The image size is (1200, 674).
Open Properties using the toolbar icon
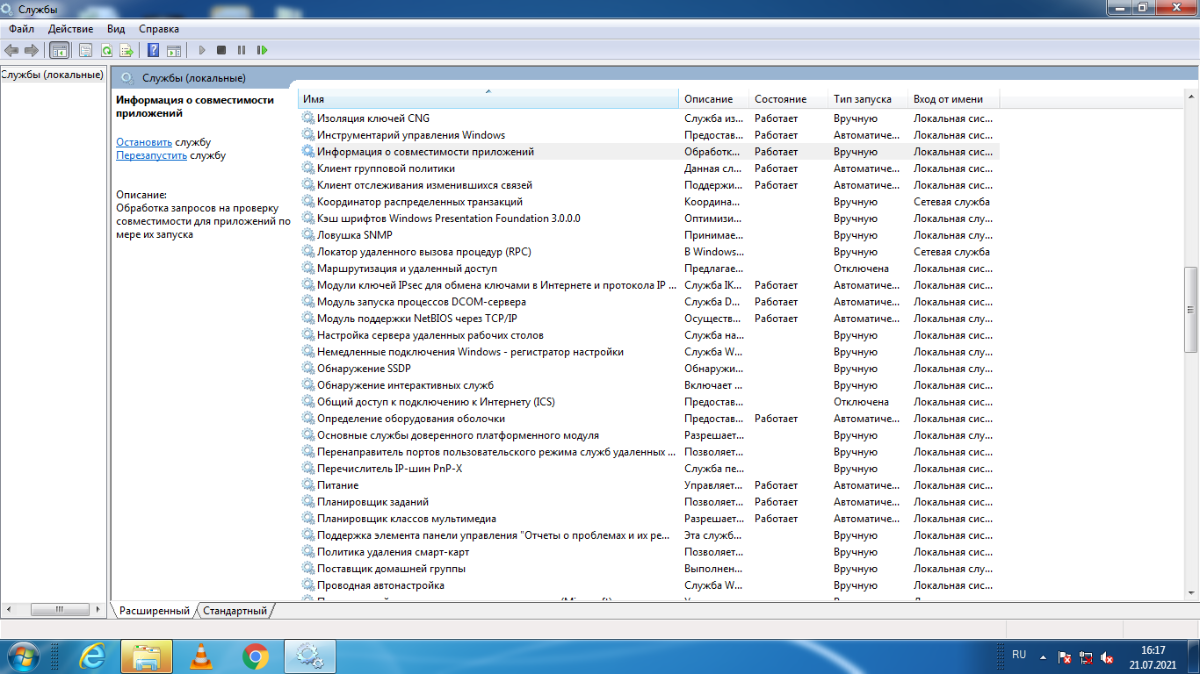[86, 50]
